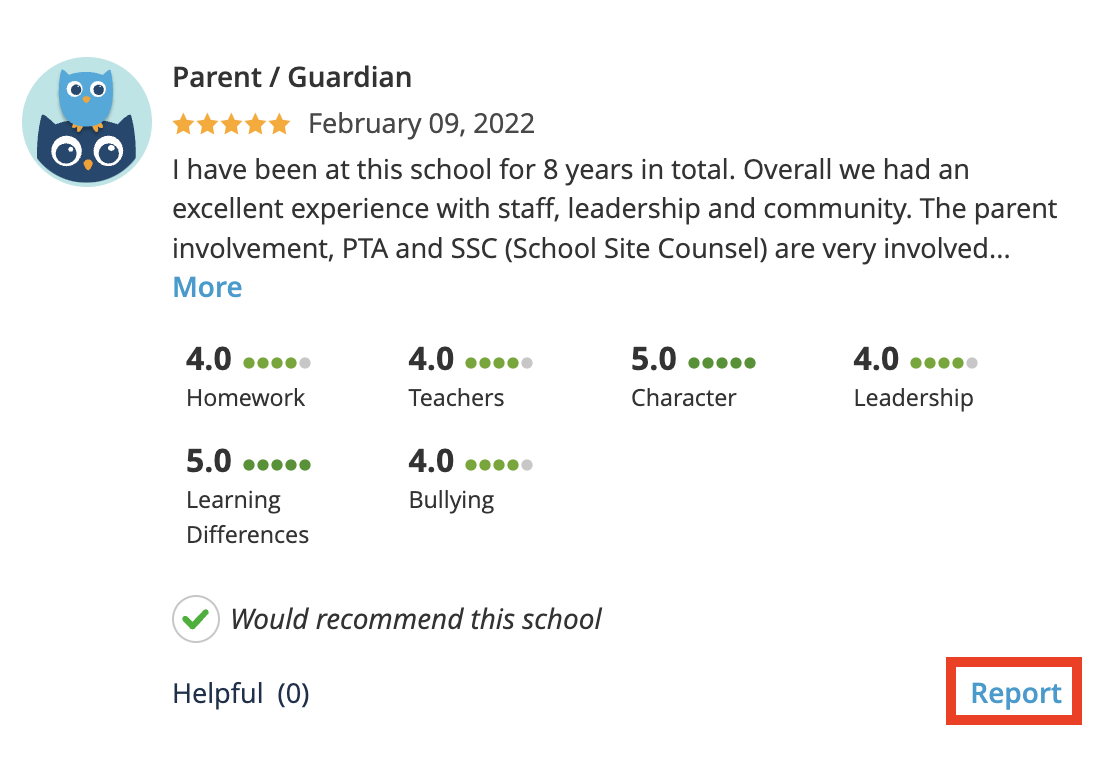1104x760 pixels.
Task: Click the Teachers rating dots
Action: tap(499, 362)
